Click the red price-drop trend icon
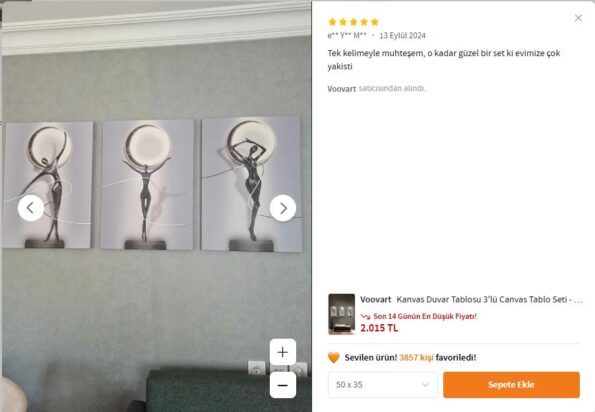Screen dimensions: 595x412 pos(365,316)
